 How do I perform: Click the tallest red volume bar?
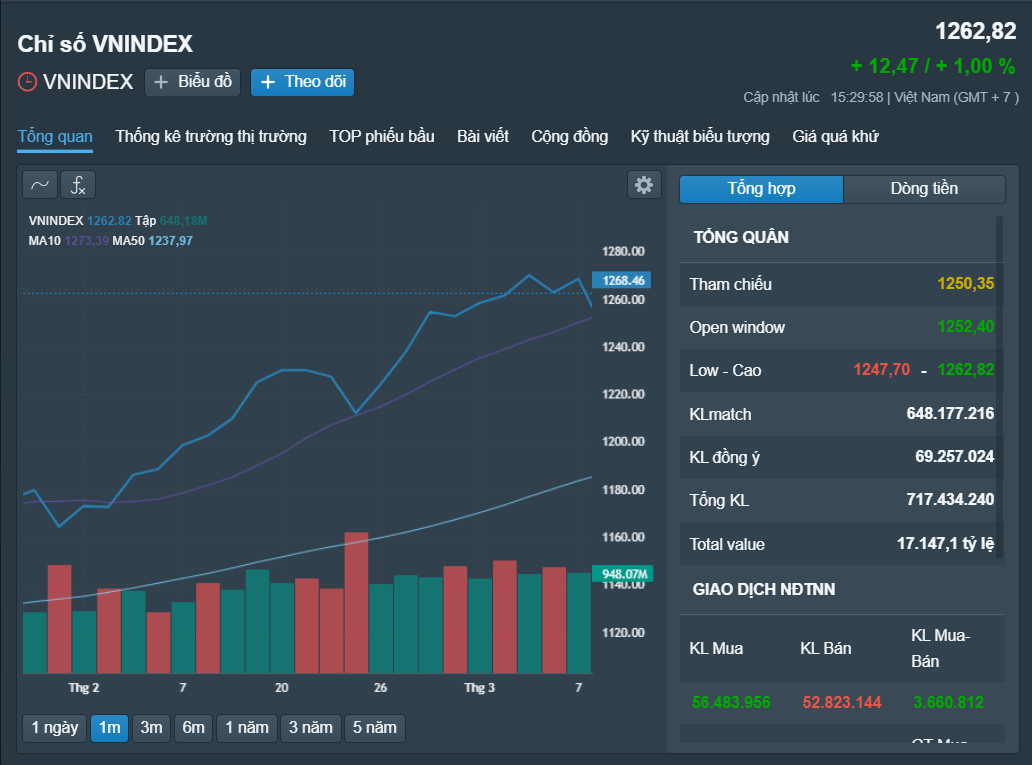(356, 602)
